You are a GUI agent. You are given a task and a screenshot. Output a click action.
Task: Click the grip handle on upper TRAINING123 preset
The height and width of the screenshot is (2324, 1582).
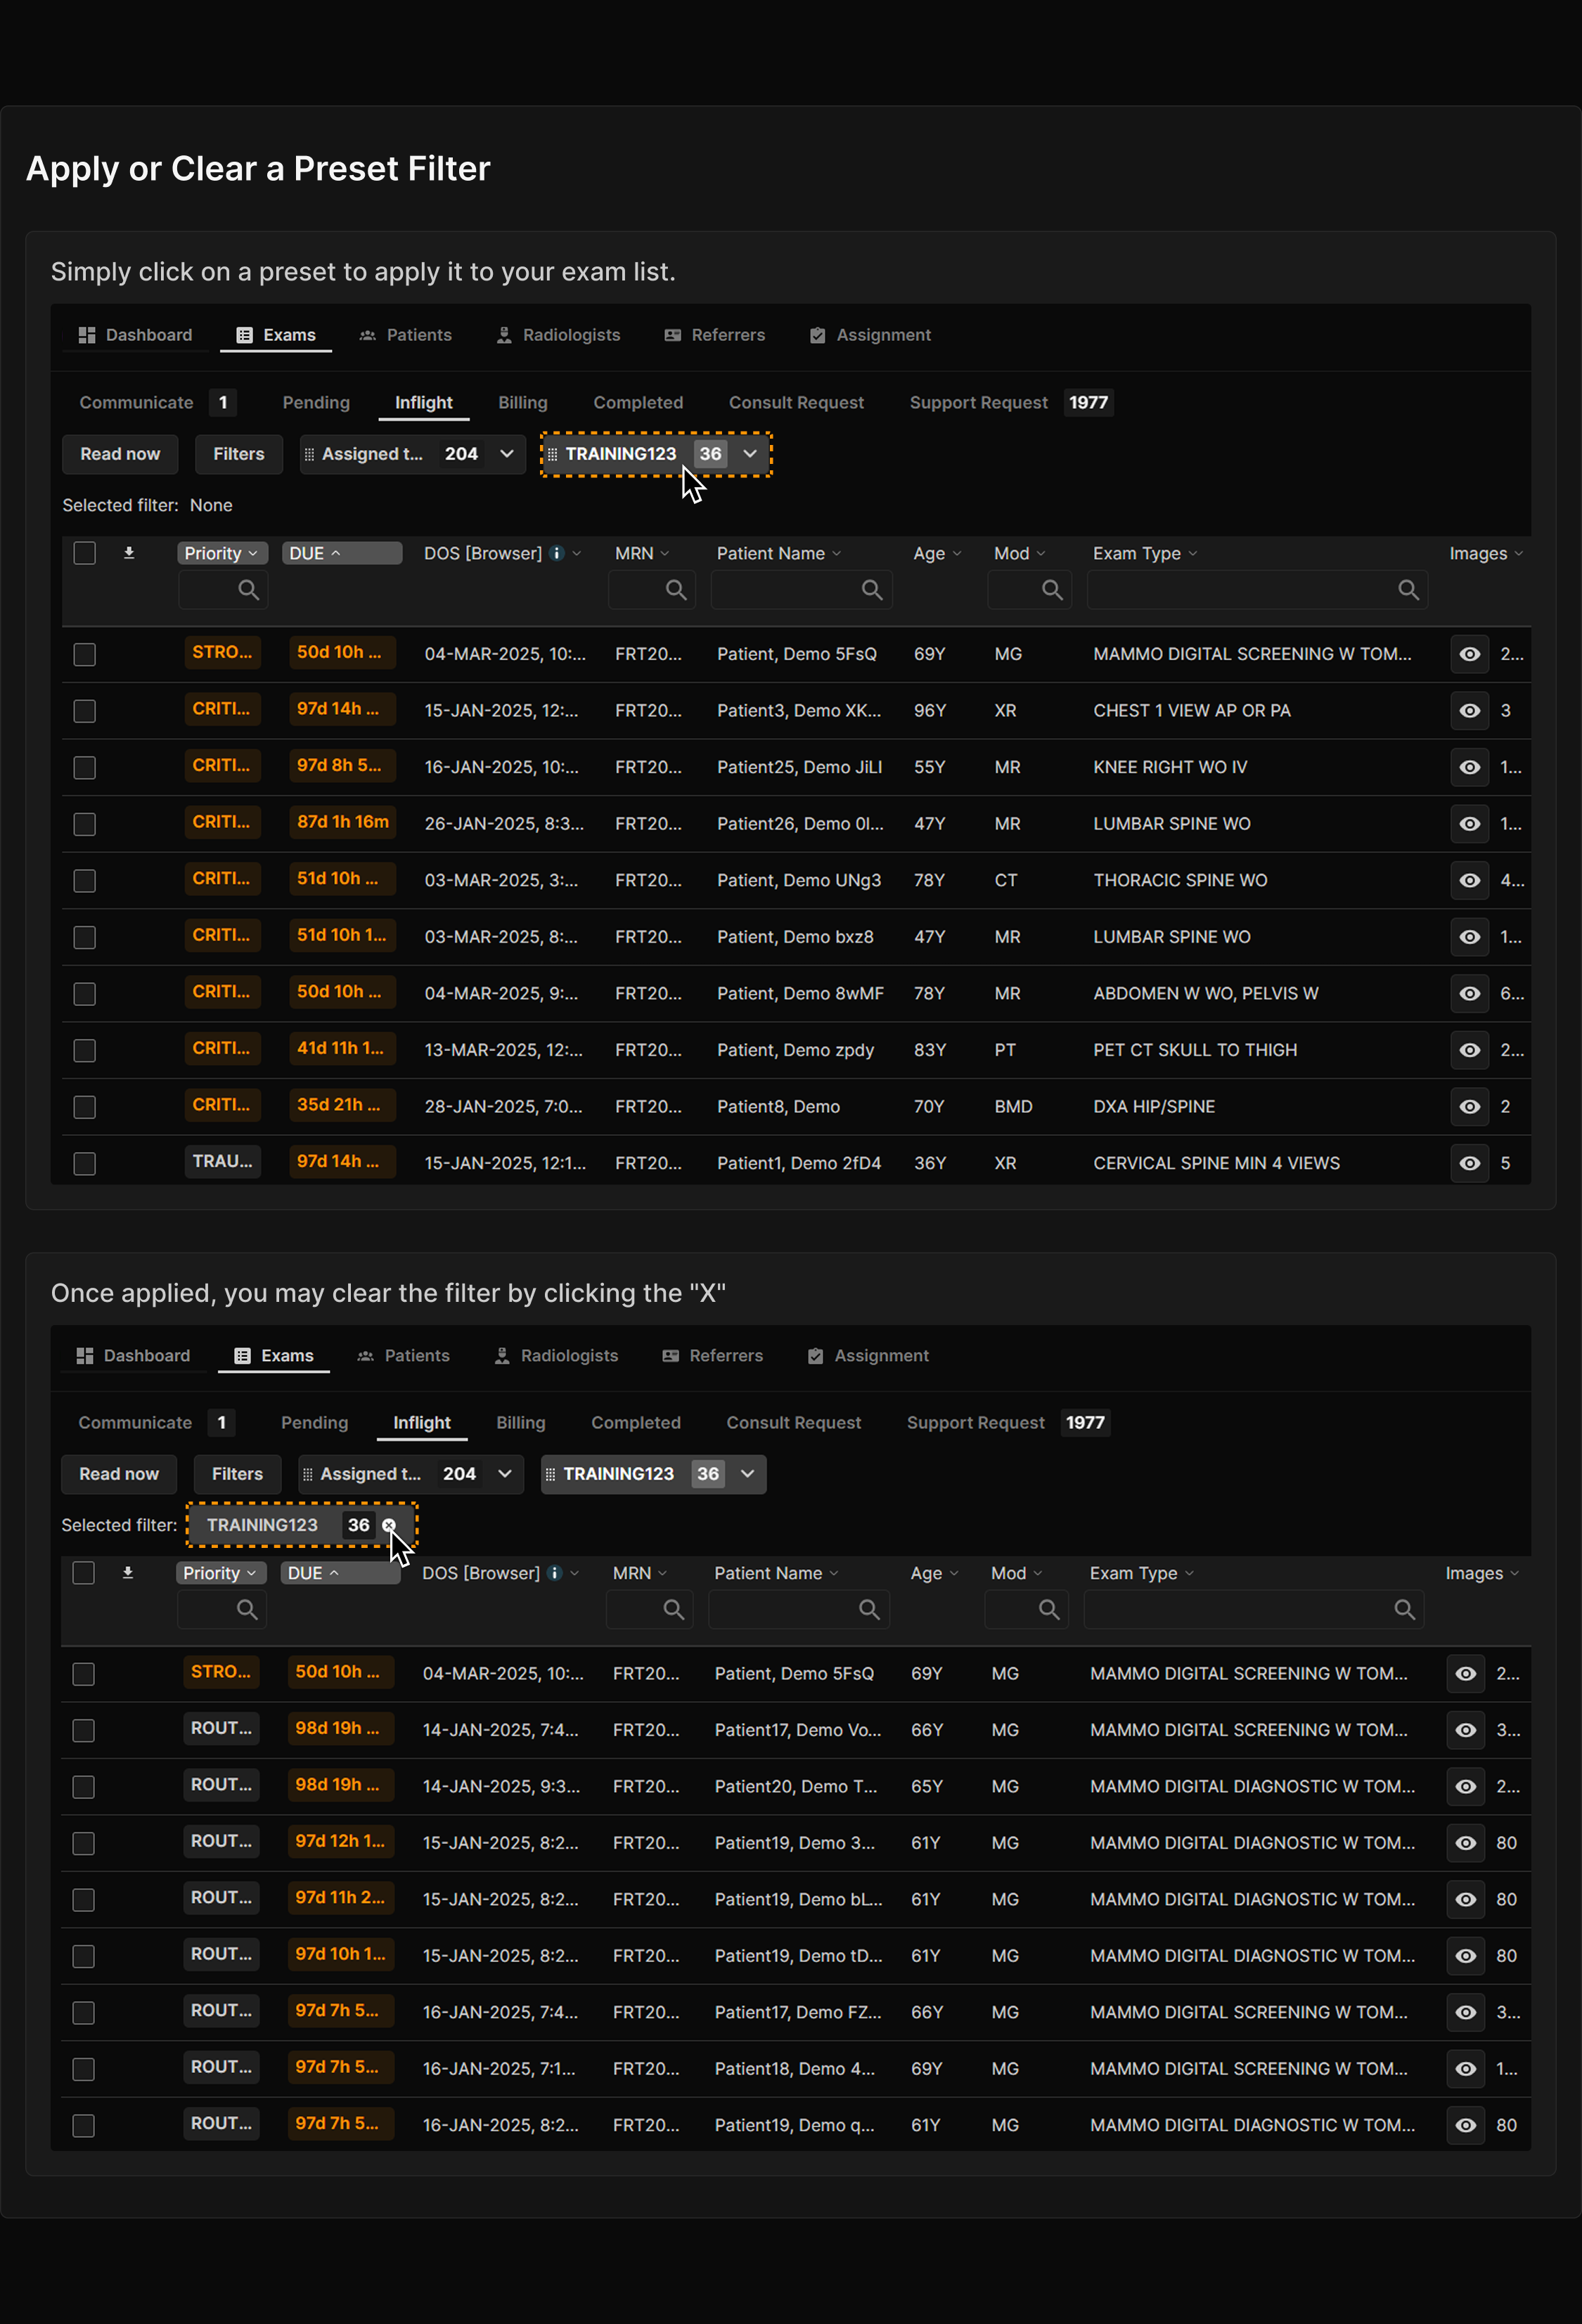552,454
